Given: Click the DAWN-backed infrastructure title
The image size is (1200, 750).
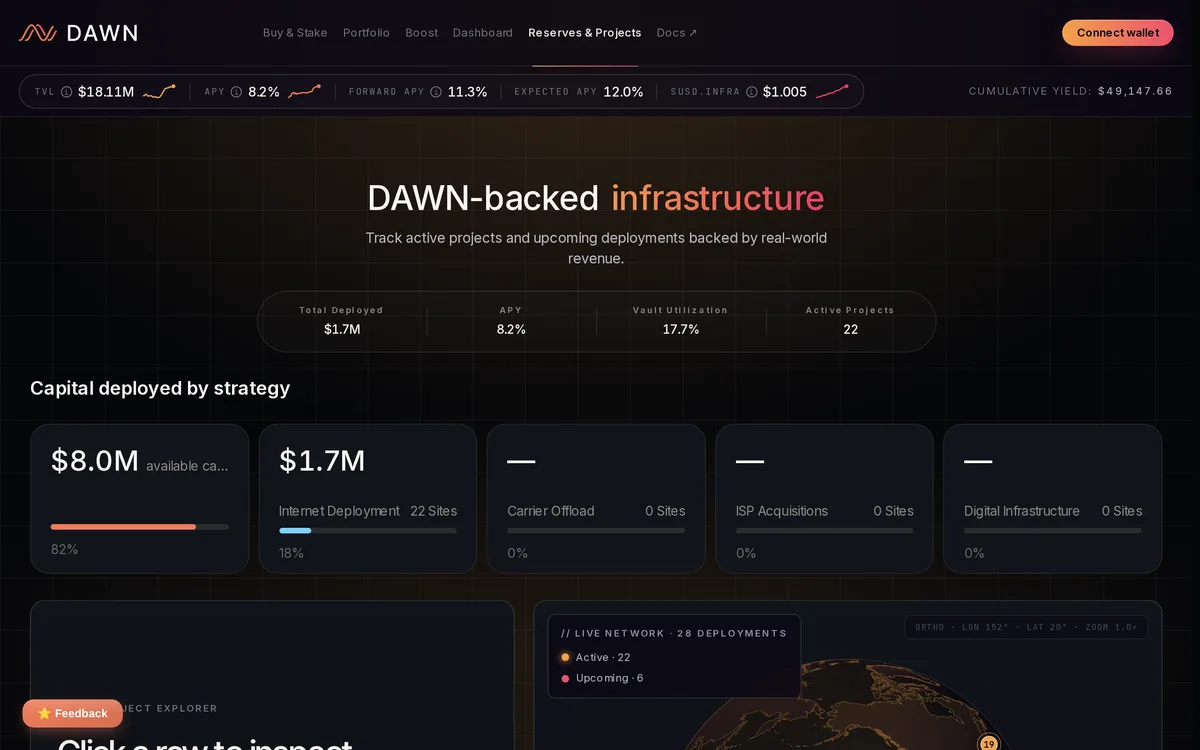Looking at the screenshot, I should [596, 198].
